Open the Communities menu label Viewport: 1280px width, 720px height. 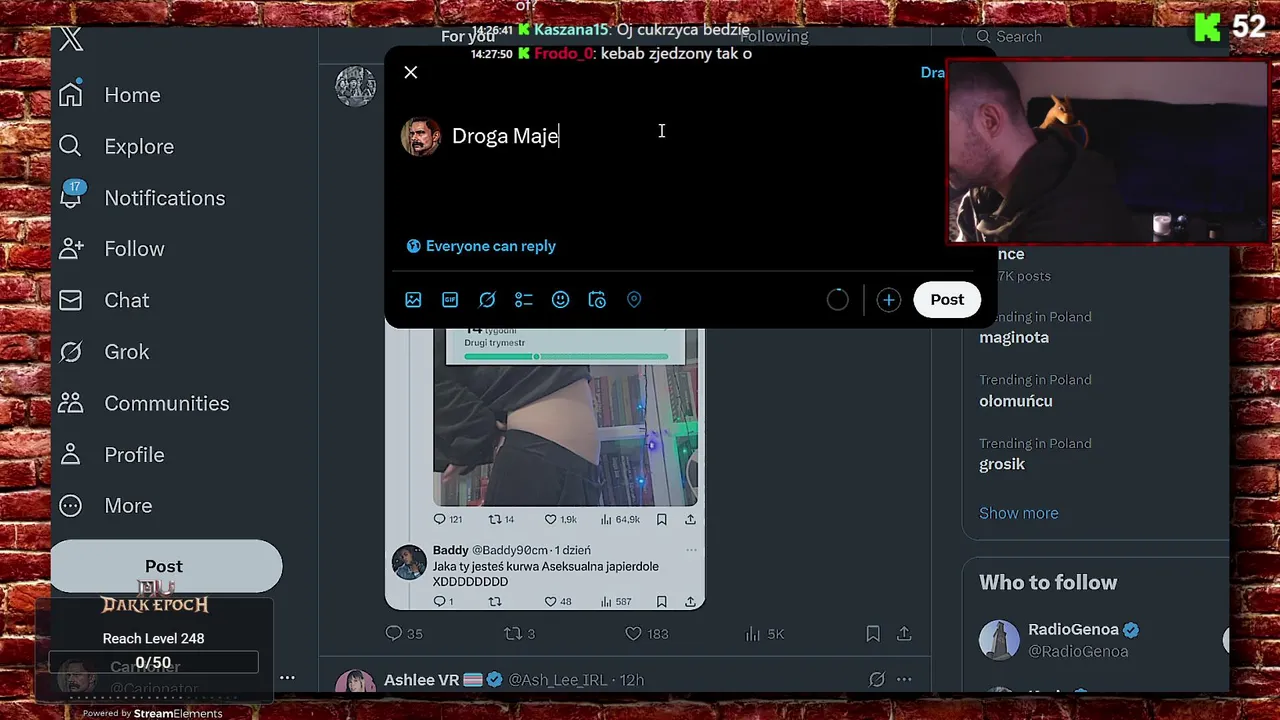[167, 403]
